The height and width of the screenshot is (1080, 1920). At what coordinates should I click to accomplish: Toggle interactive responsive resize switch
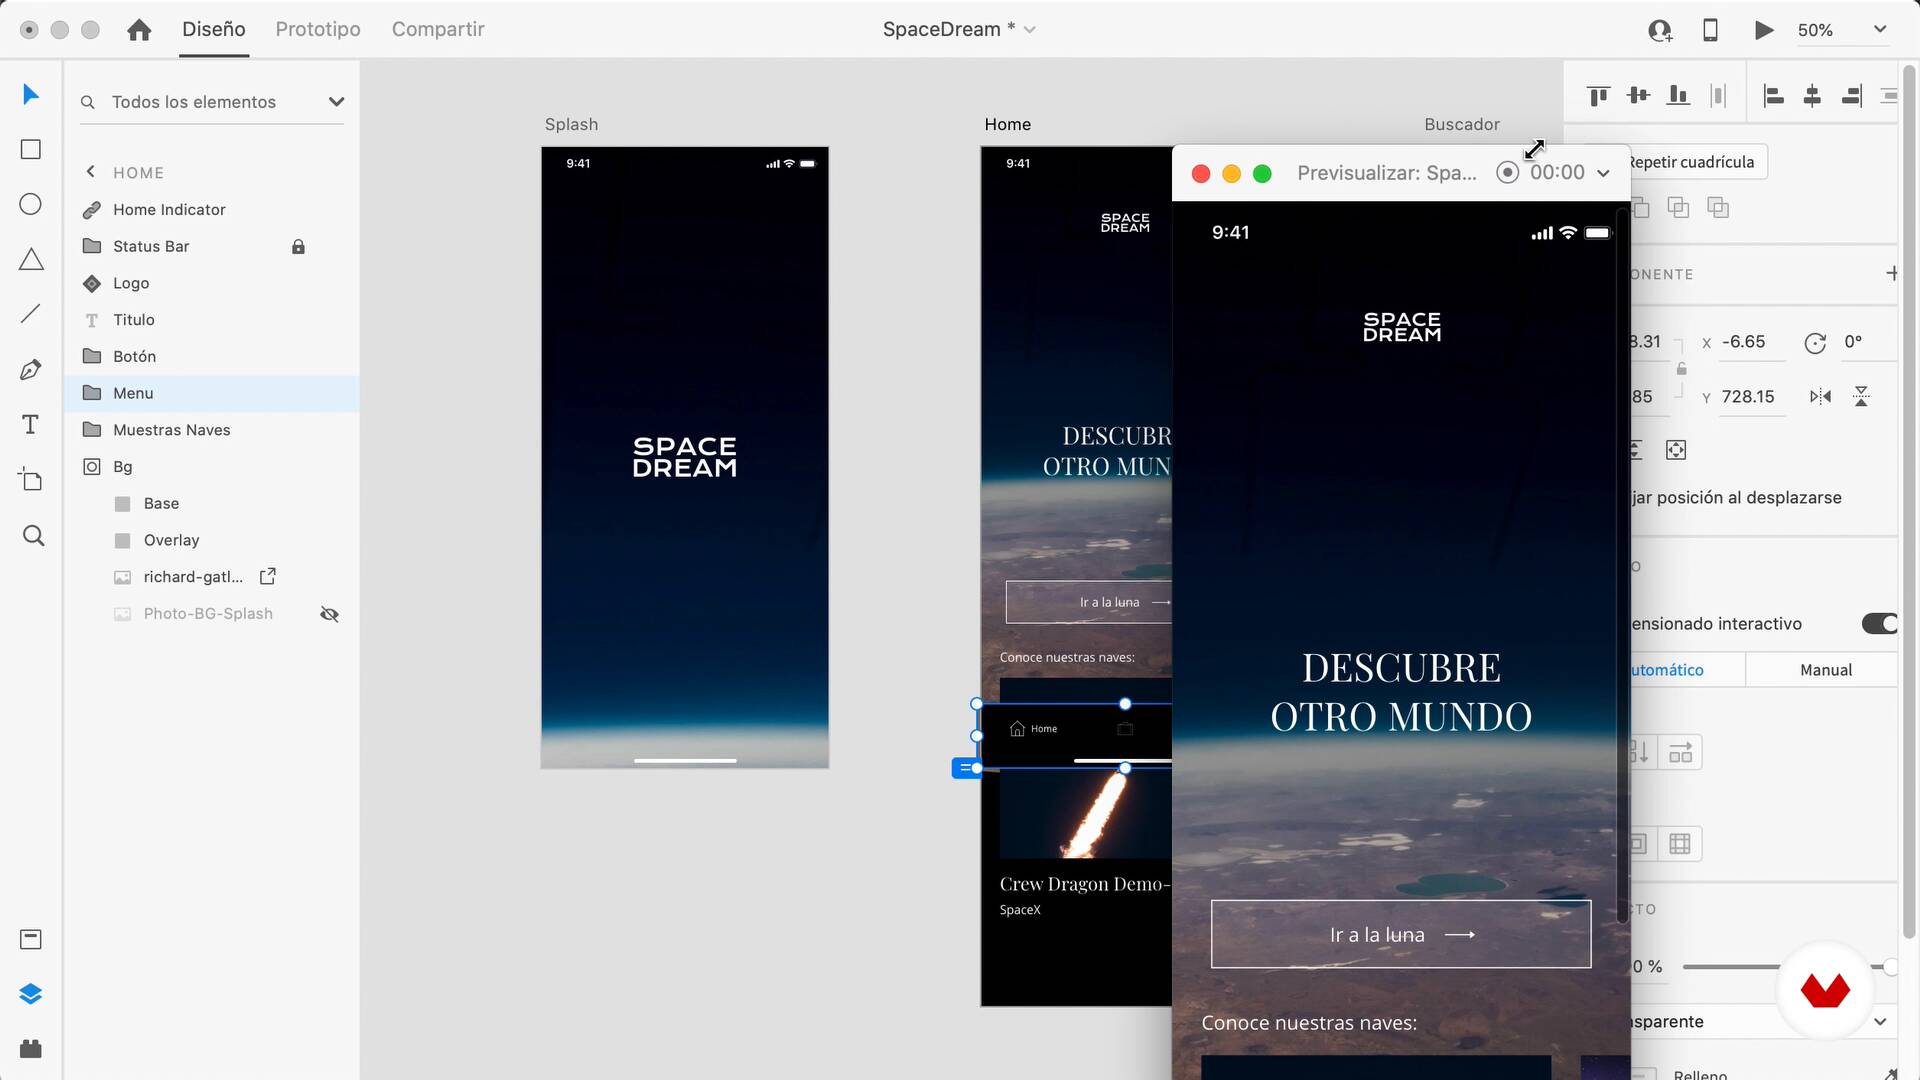point(1879,624)
